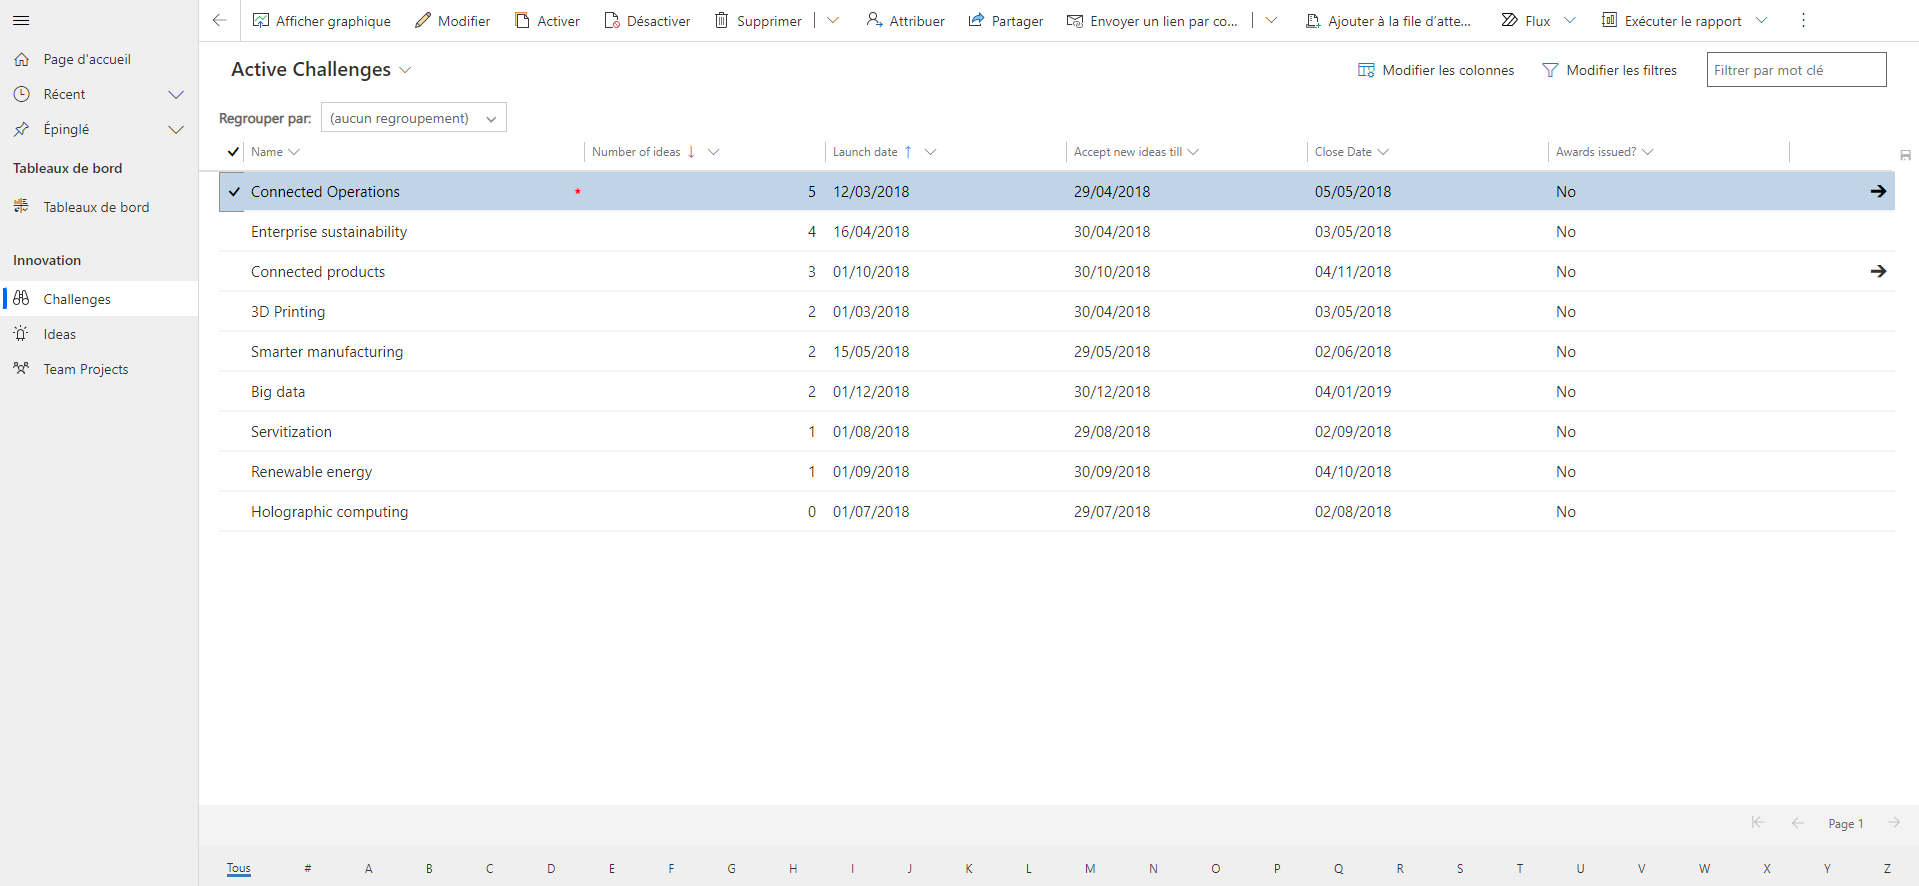The image size is (1919, 886).
Task: Open the Holographic computing record
Action: tap(329, 511)
